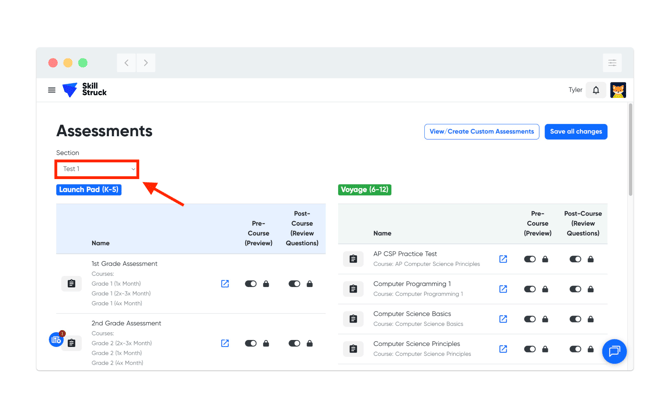Select the Launch Pad (K-5) tab label

tap(89, 189)
